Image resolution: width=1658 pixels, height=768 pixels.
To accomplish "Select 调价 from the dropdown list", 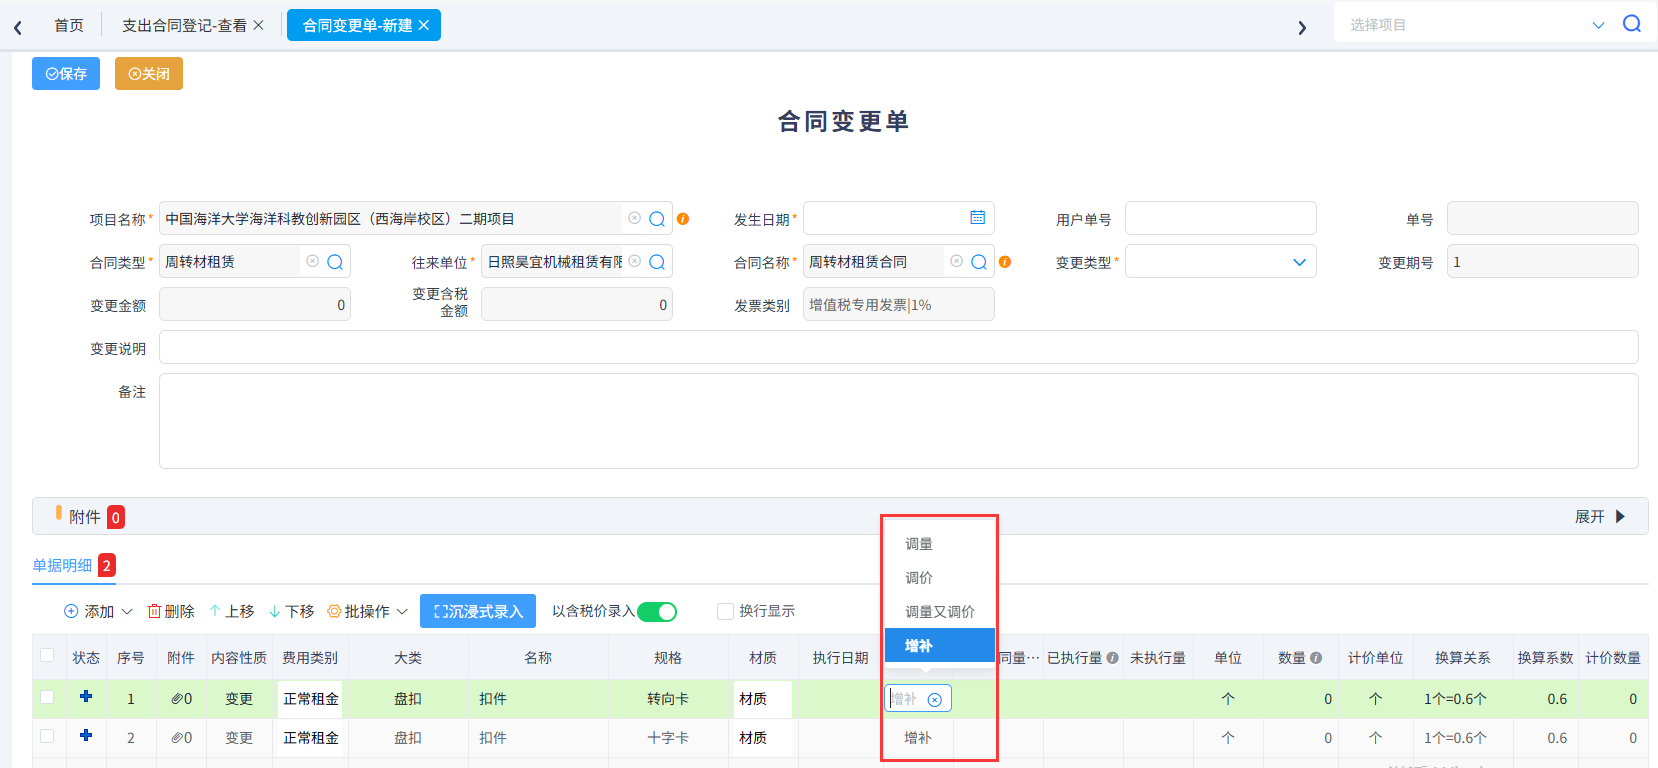I will coord(940,578).
